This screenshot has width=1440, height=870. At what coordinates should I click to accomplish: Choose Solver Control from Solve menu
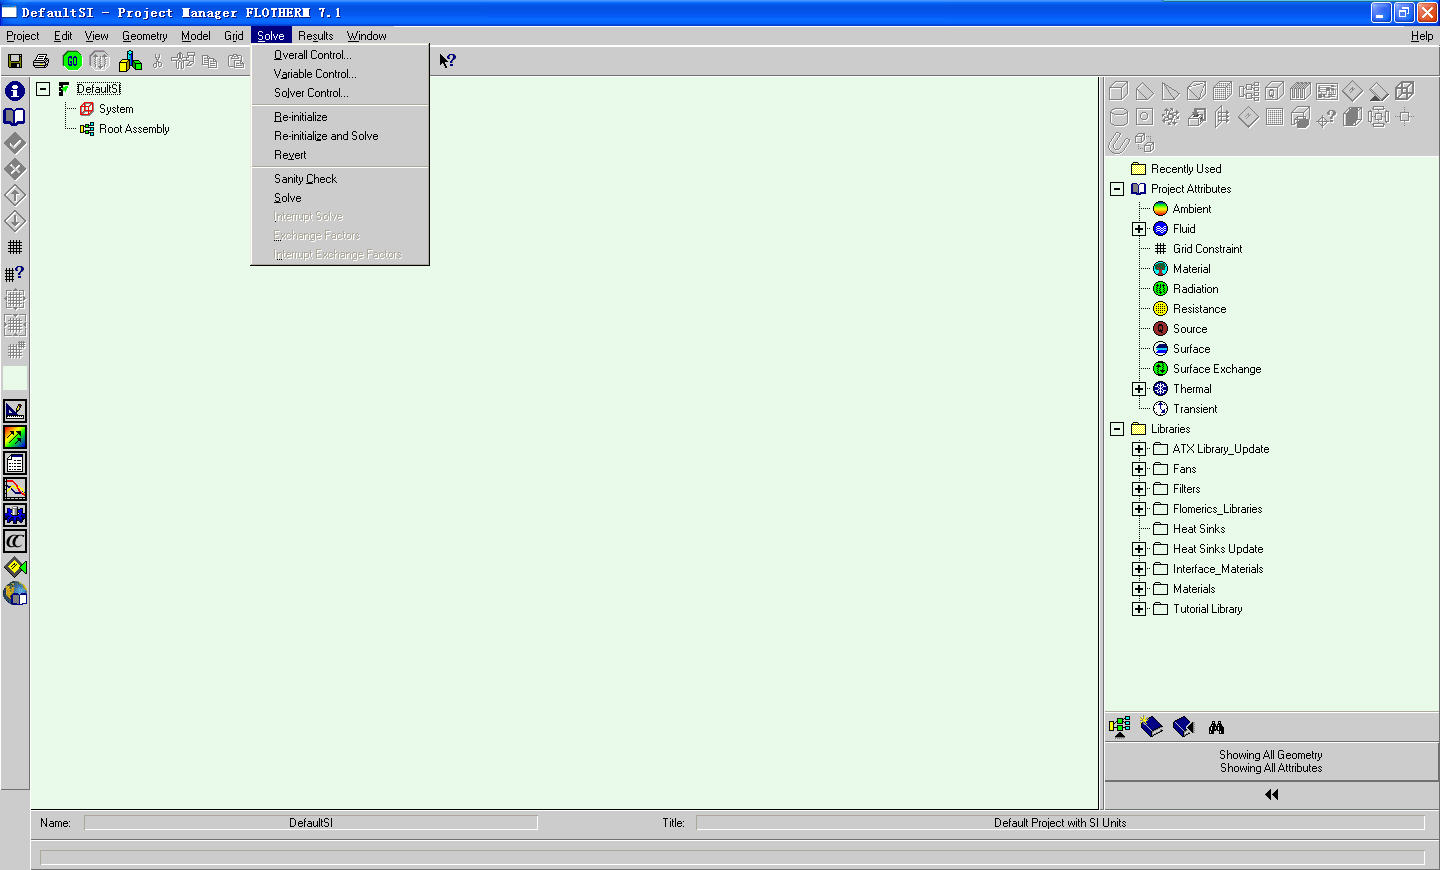point(340,93)
